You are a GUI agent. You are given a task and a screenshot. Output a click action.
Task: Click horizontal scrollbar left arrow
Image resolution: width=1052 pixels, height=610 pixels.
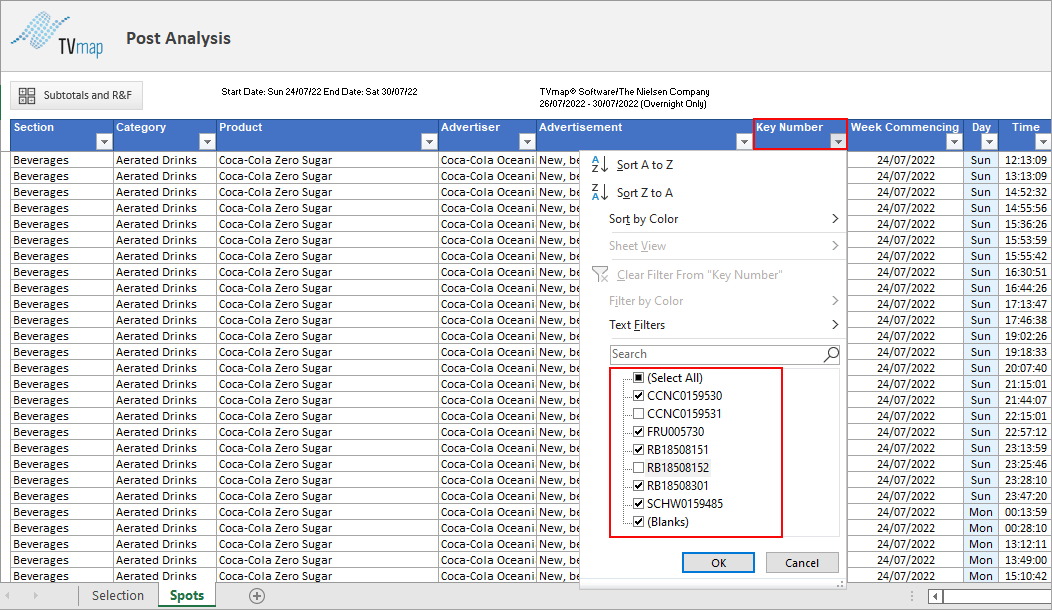935,596
